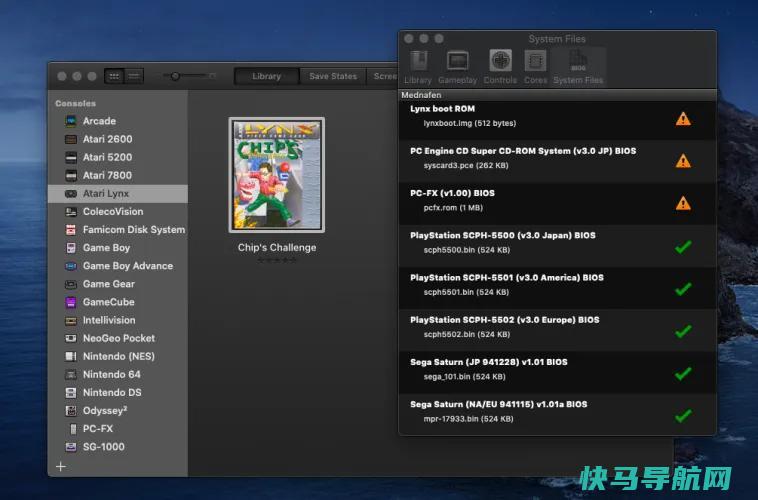
Task: Select Intellivision console
Action: click(117, 320)
